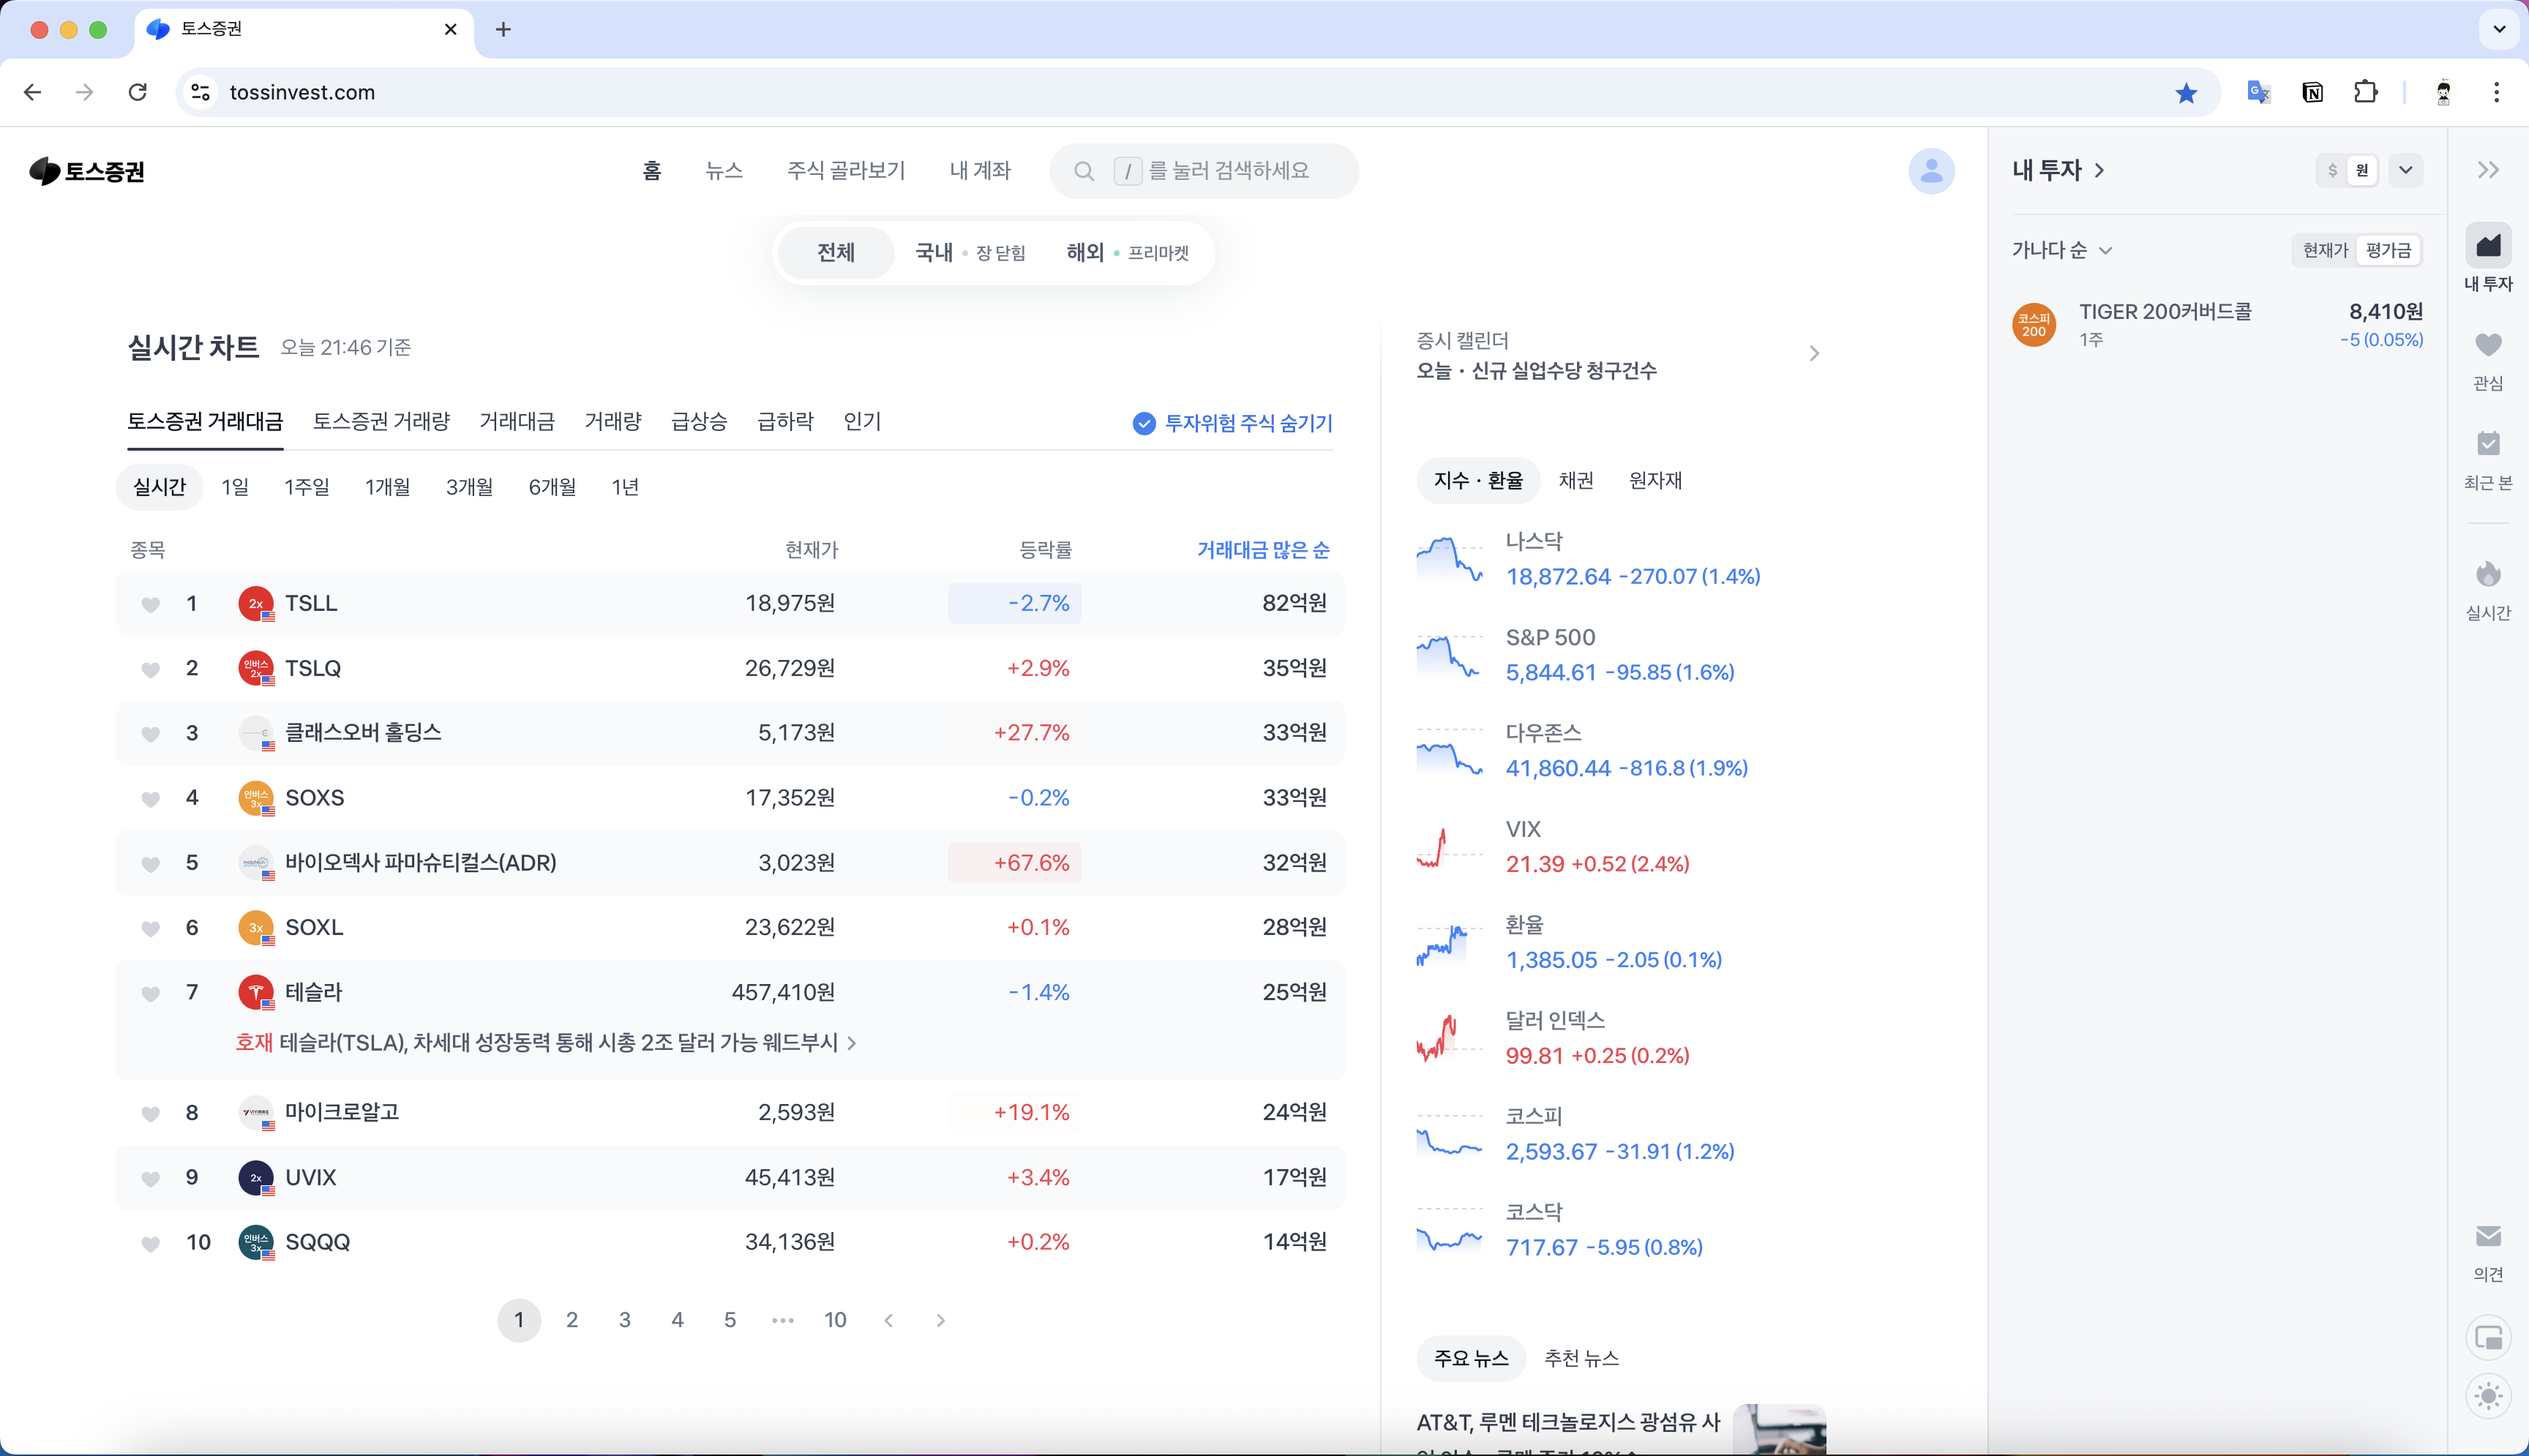Click SQQQ stock logo icon

tap(256, 1243)
